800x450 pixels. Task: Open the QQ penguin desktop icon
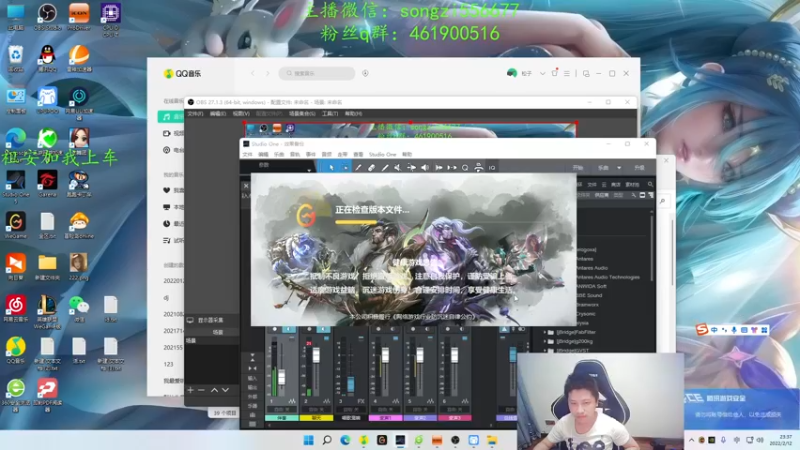(47, 57)
